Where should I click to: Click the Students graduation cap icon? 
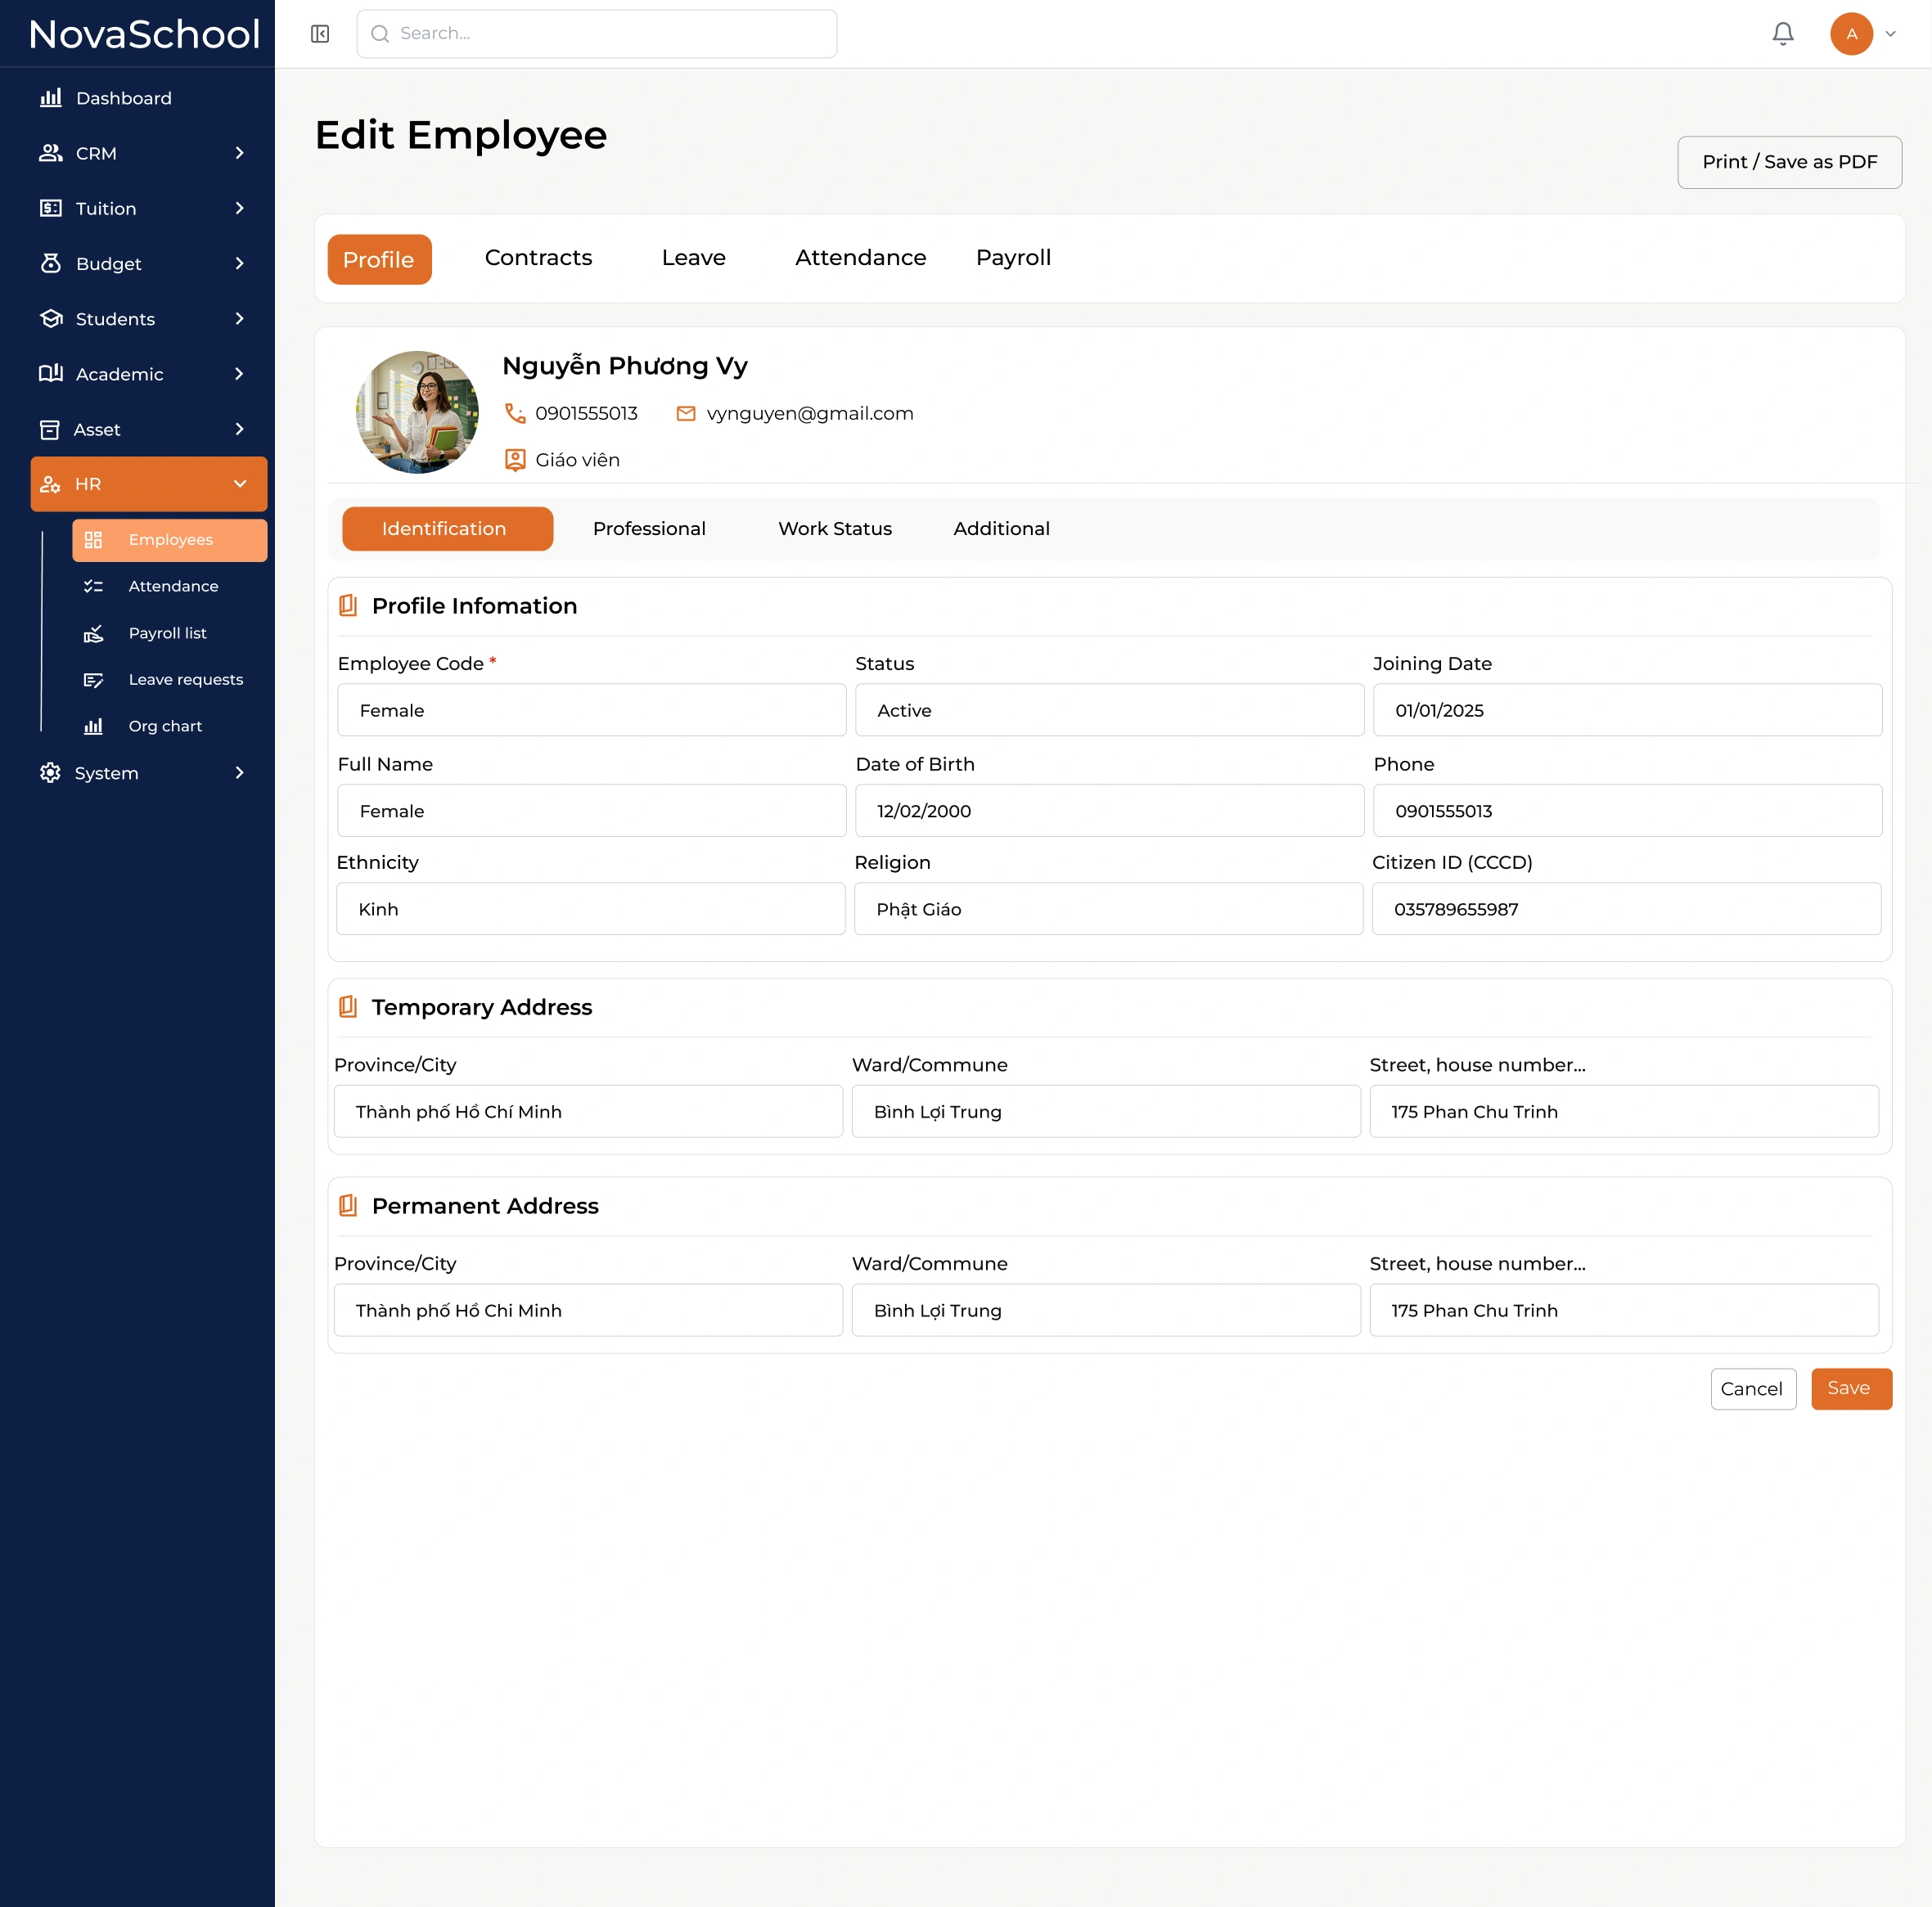point(50,318)
